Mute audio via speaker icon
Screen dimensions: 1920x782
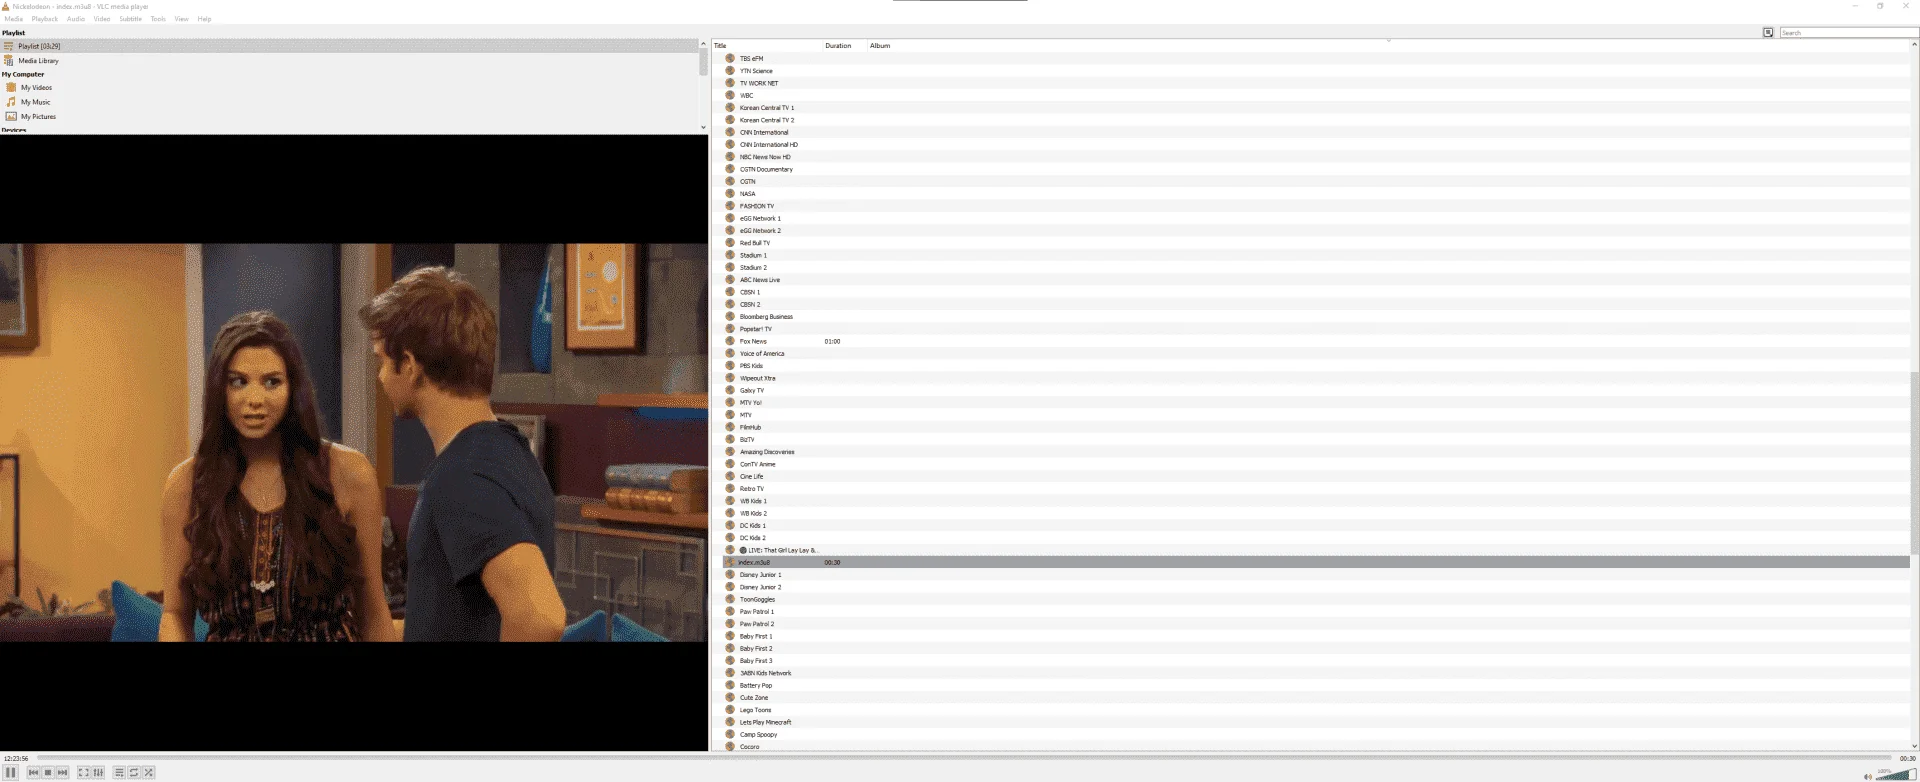[1867, 776]
